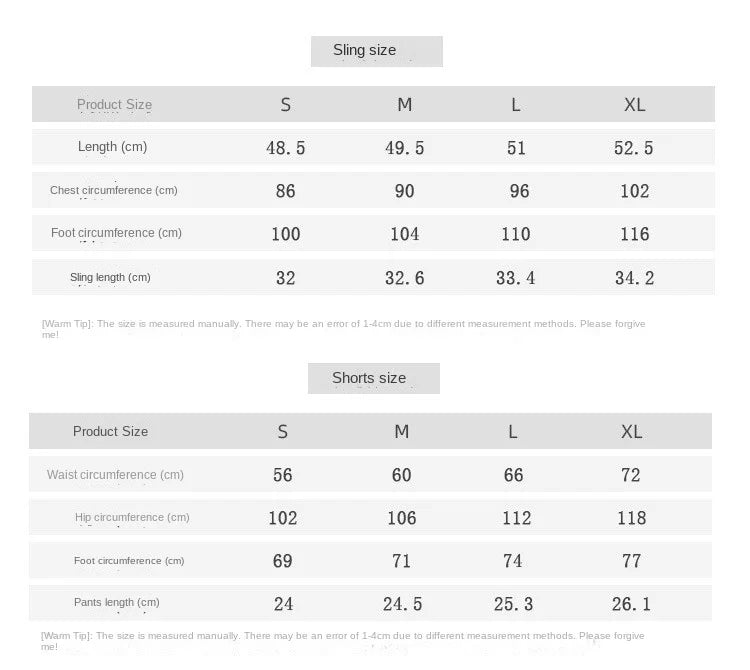Click Sling length value 32.6 for M
The image size is (750, 670).
point(405,278)
